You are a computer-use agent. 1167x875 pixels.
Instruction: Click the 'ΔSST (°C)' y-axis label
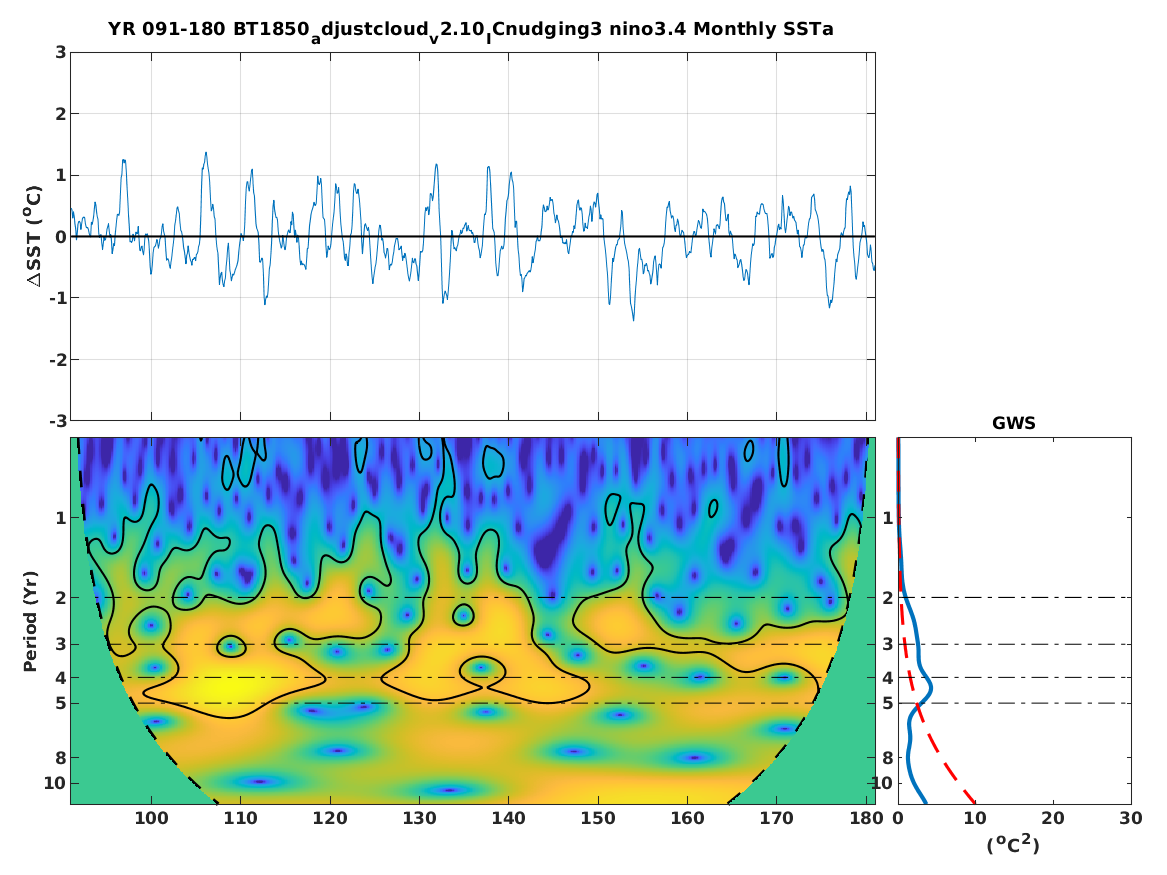34,236
